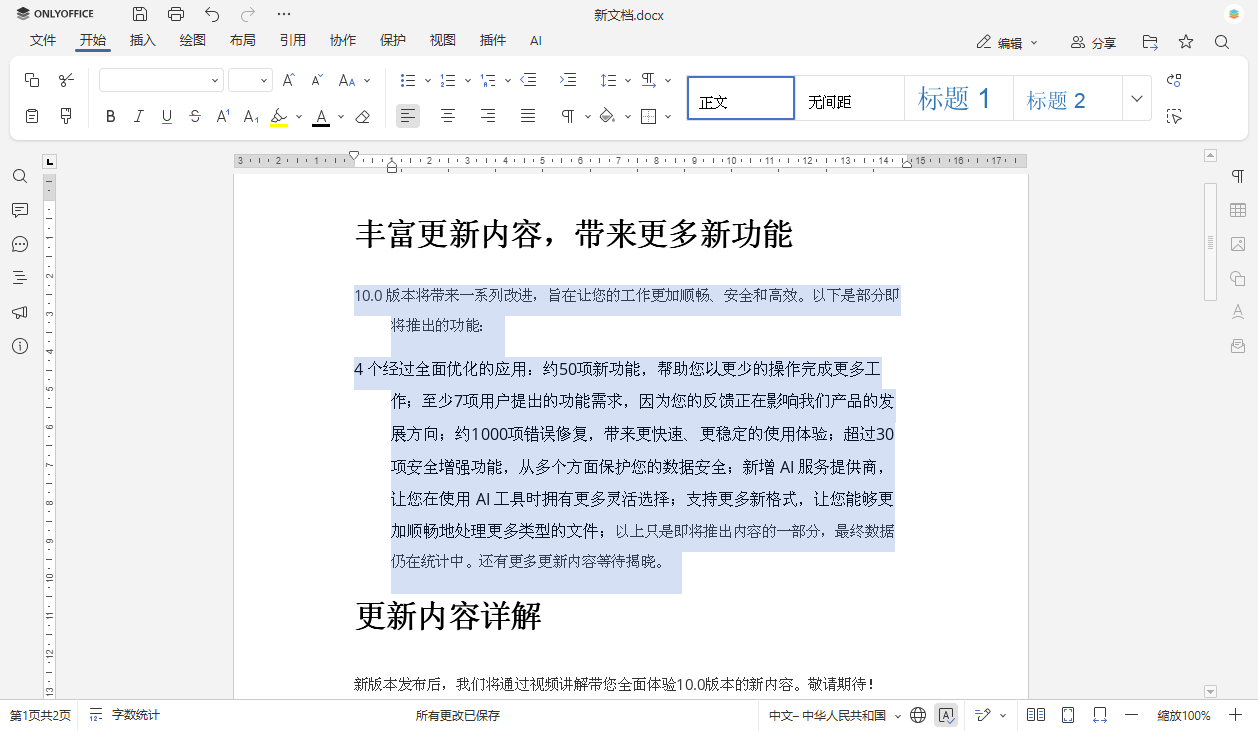Expand bullet list style dropdown arrow
1258x731 pixels.
(x=427, y=80)
